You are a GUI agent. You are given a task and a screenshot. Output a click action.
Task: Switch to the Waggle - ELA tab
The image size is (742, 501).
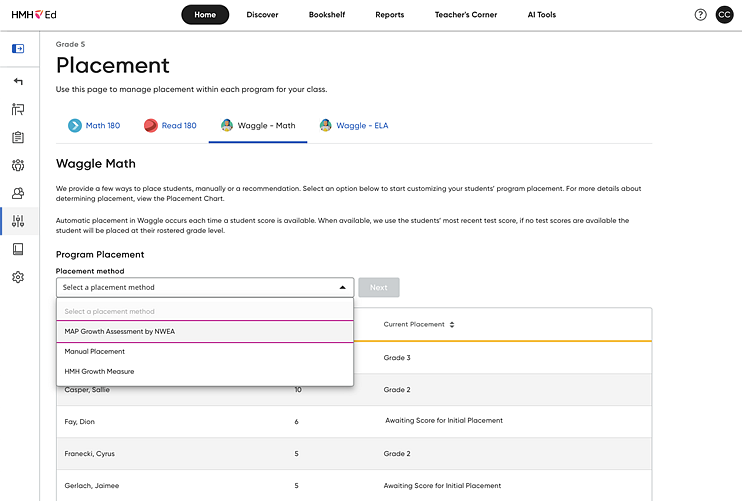click(354, 125)
